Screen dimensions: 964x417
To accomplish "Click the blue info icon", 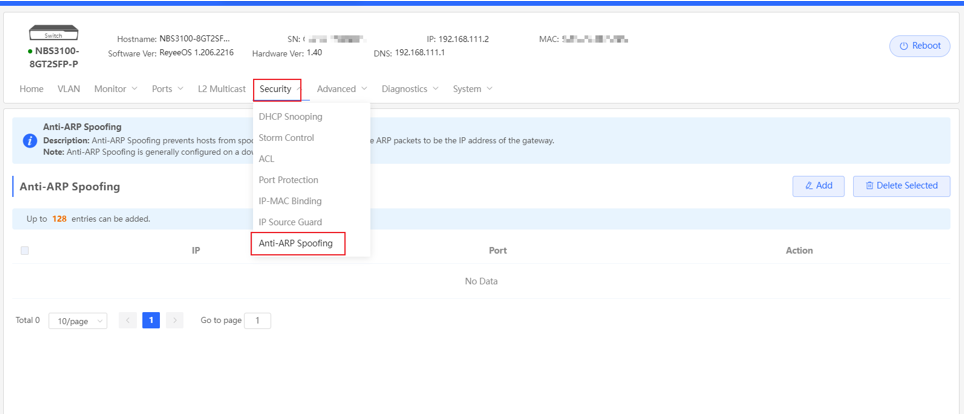I will click(x=30, y=140).
